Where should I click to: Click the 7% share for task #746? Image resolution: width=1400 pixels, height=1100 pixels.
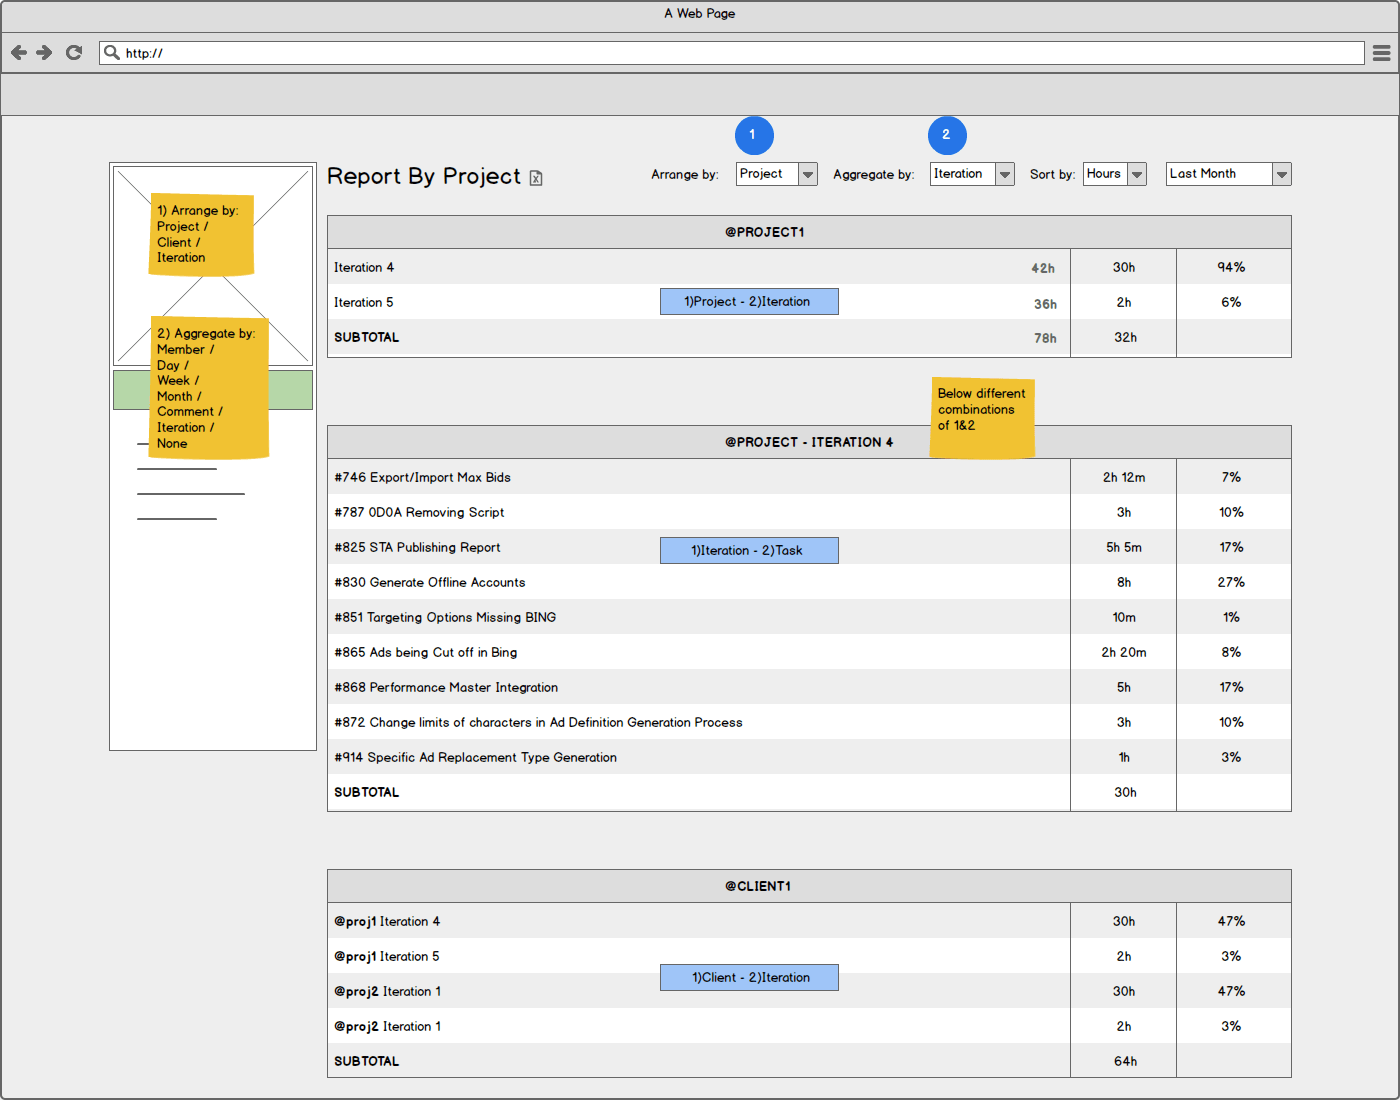tap(1231, 477)
